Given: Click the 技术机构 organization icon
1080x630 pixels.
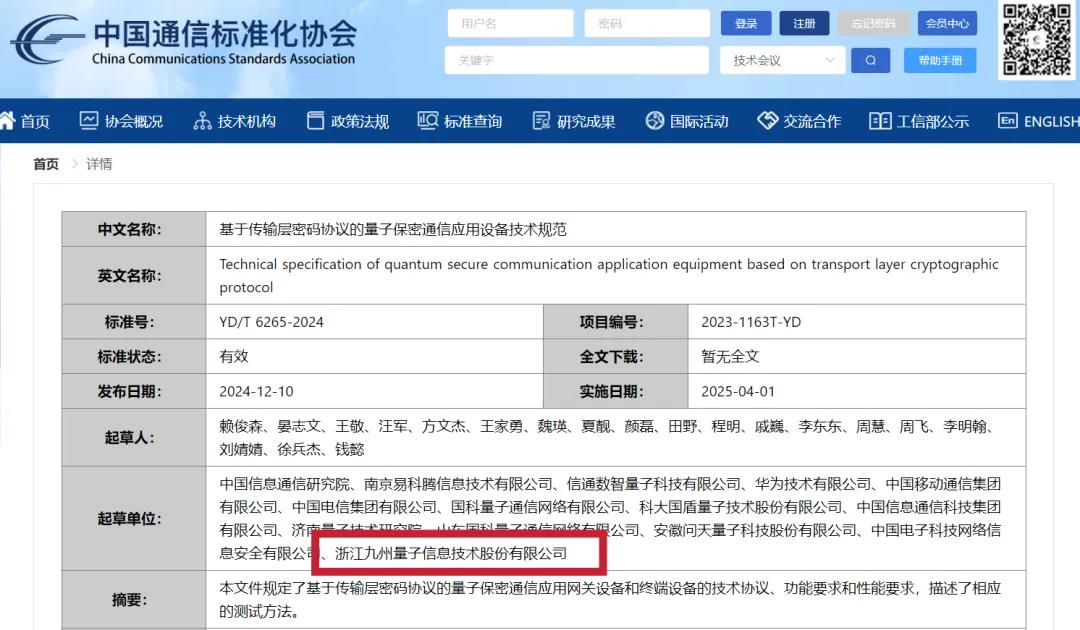Looking at the screenshot, I should click(202, 121).
